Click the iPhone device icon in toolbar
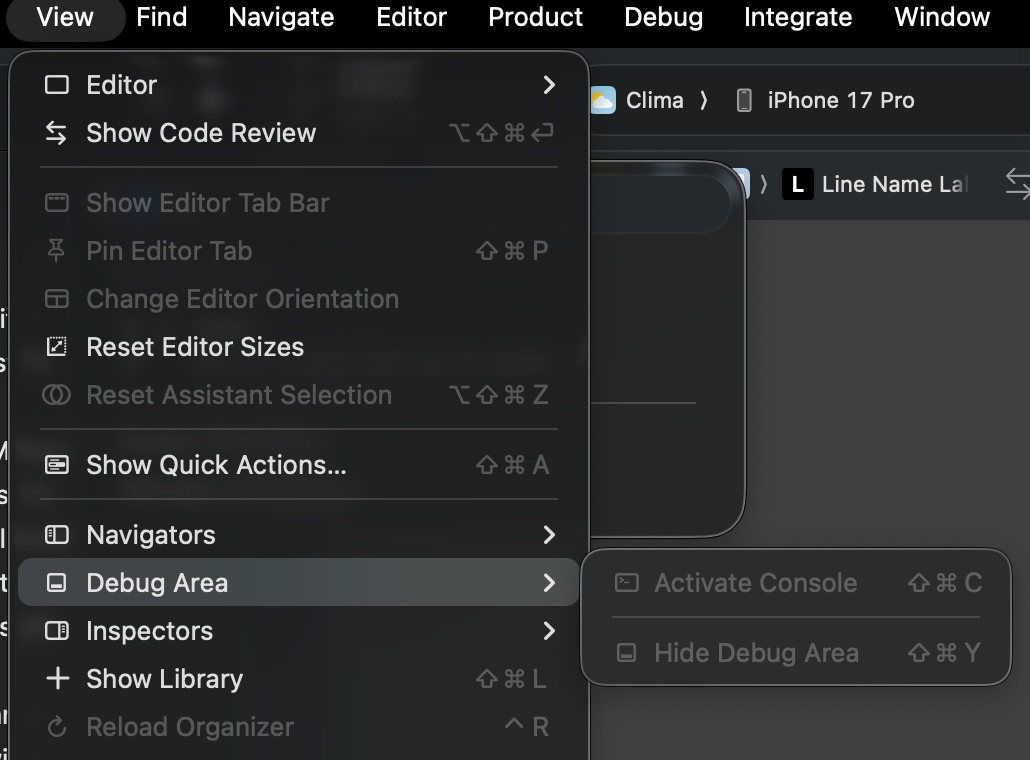The height and width of the screenshot is (760, 1030). coord(744,100)
